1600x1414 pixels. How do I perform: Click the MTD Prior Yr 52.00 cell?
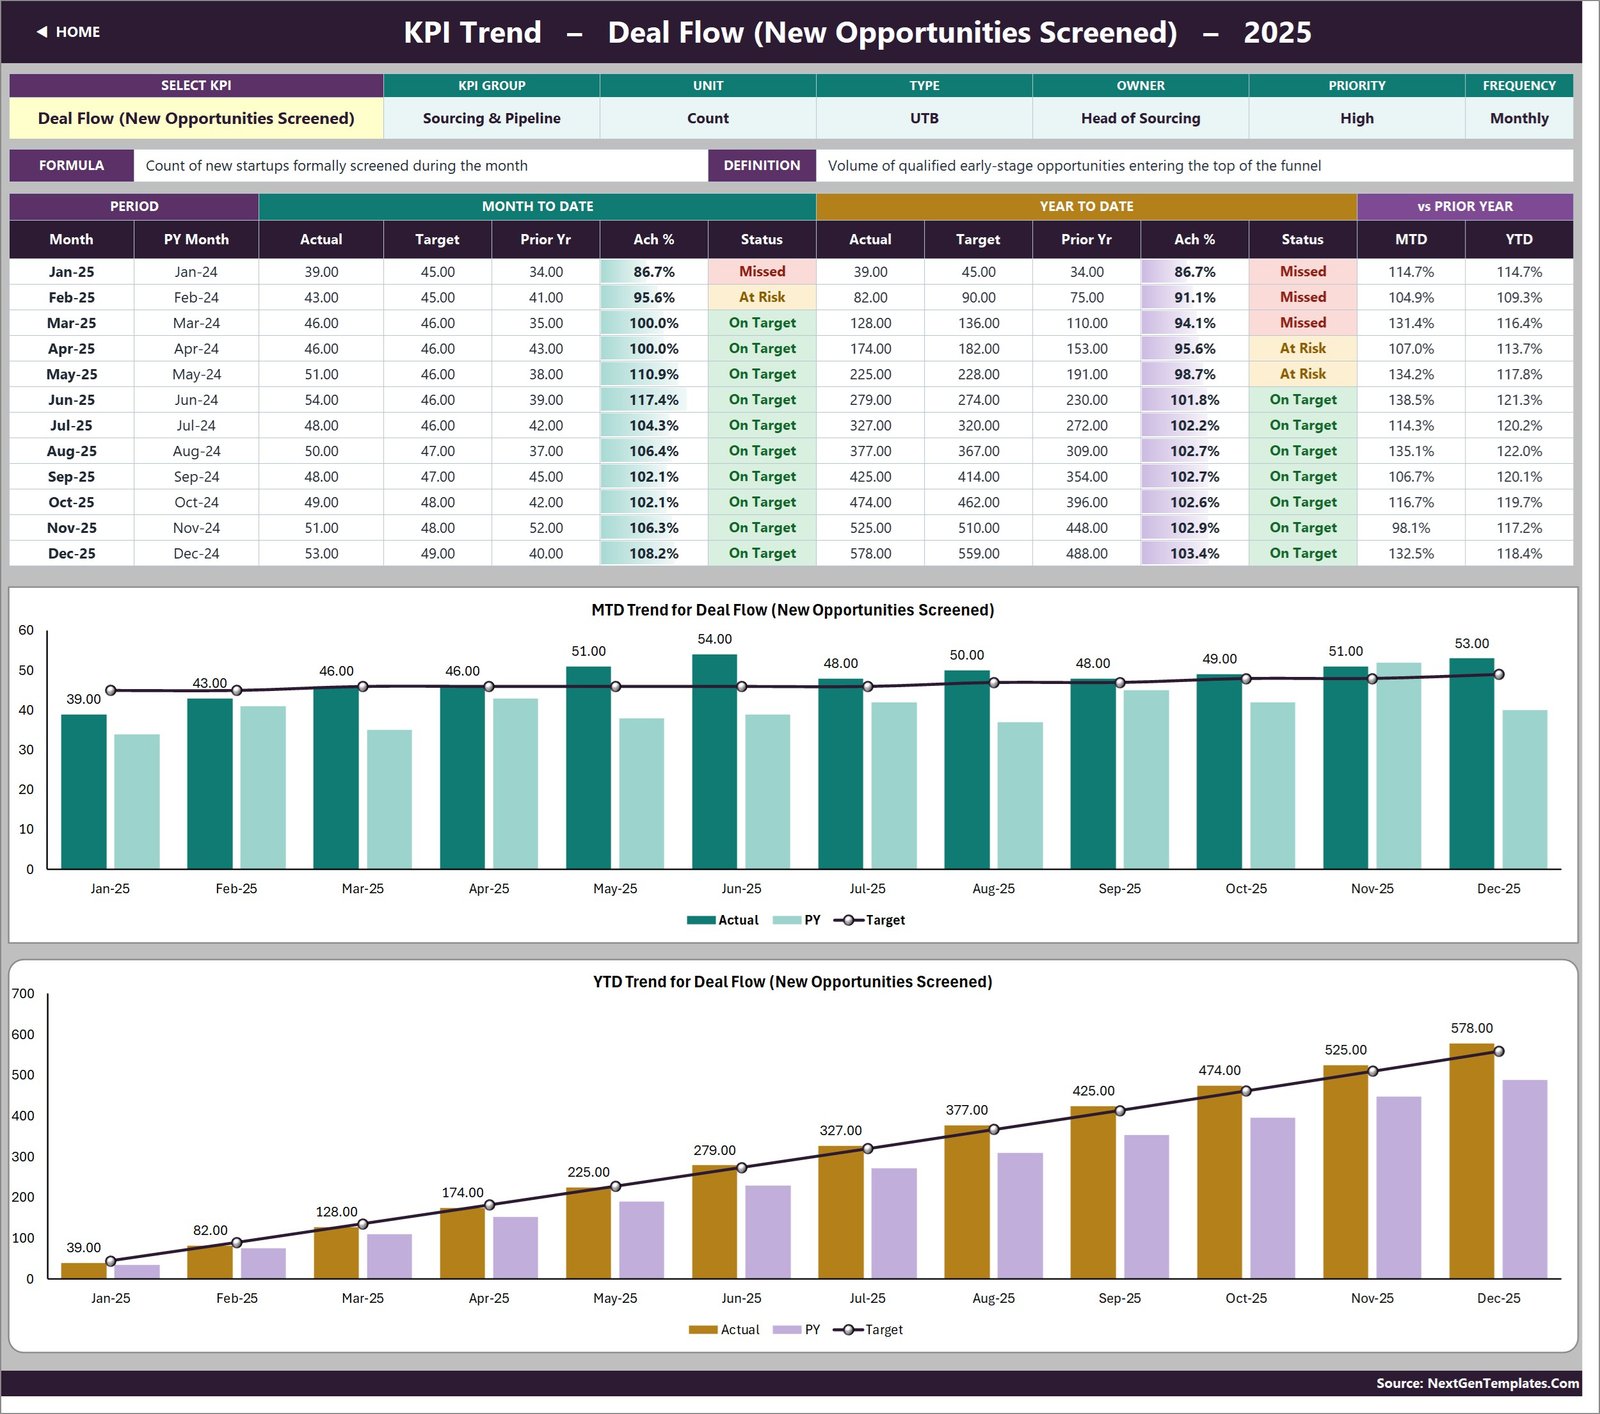(546, 528)
